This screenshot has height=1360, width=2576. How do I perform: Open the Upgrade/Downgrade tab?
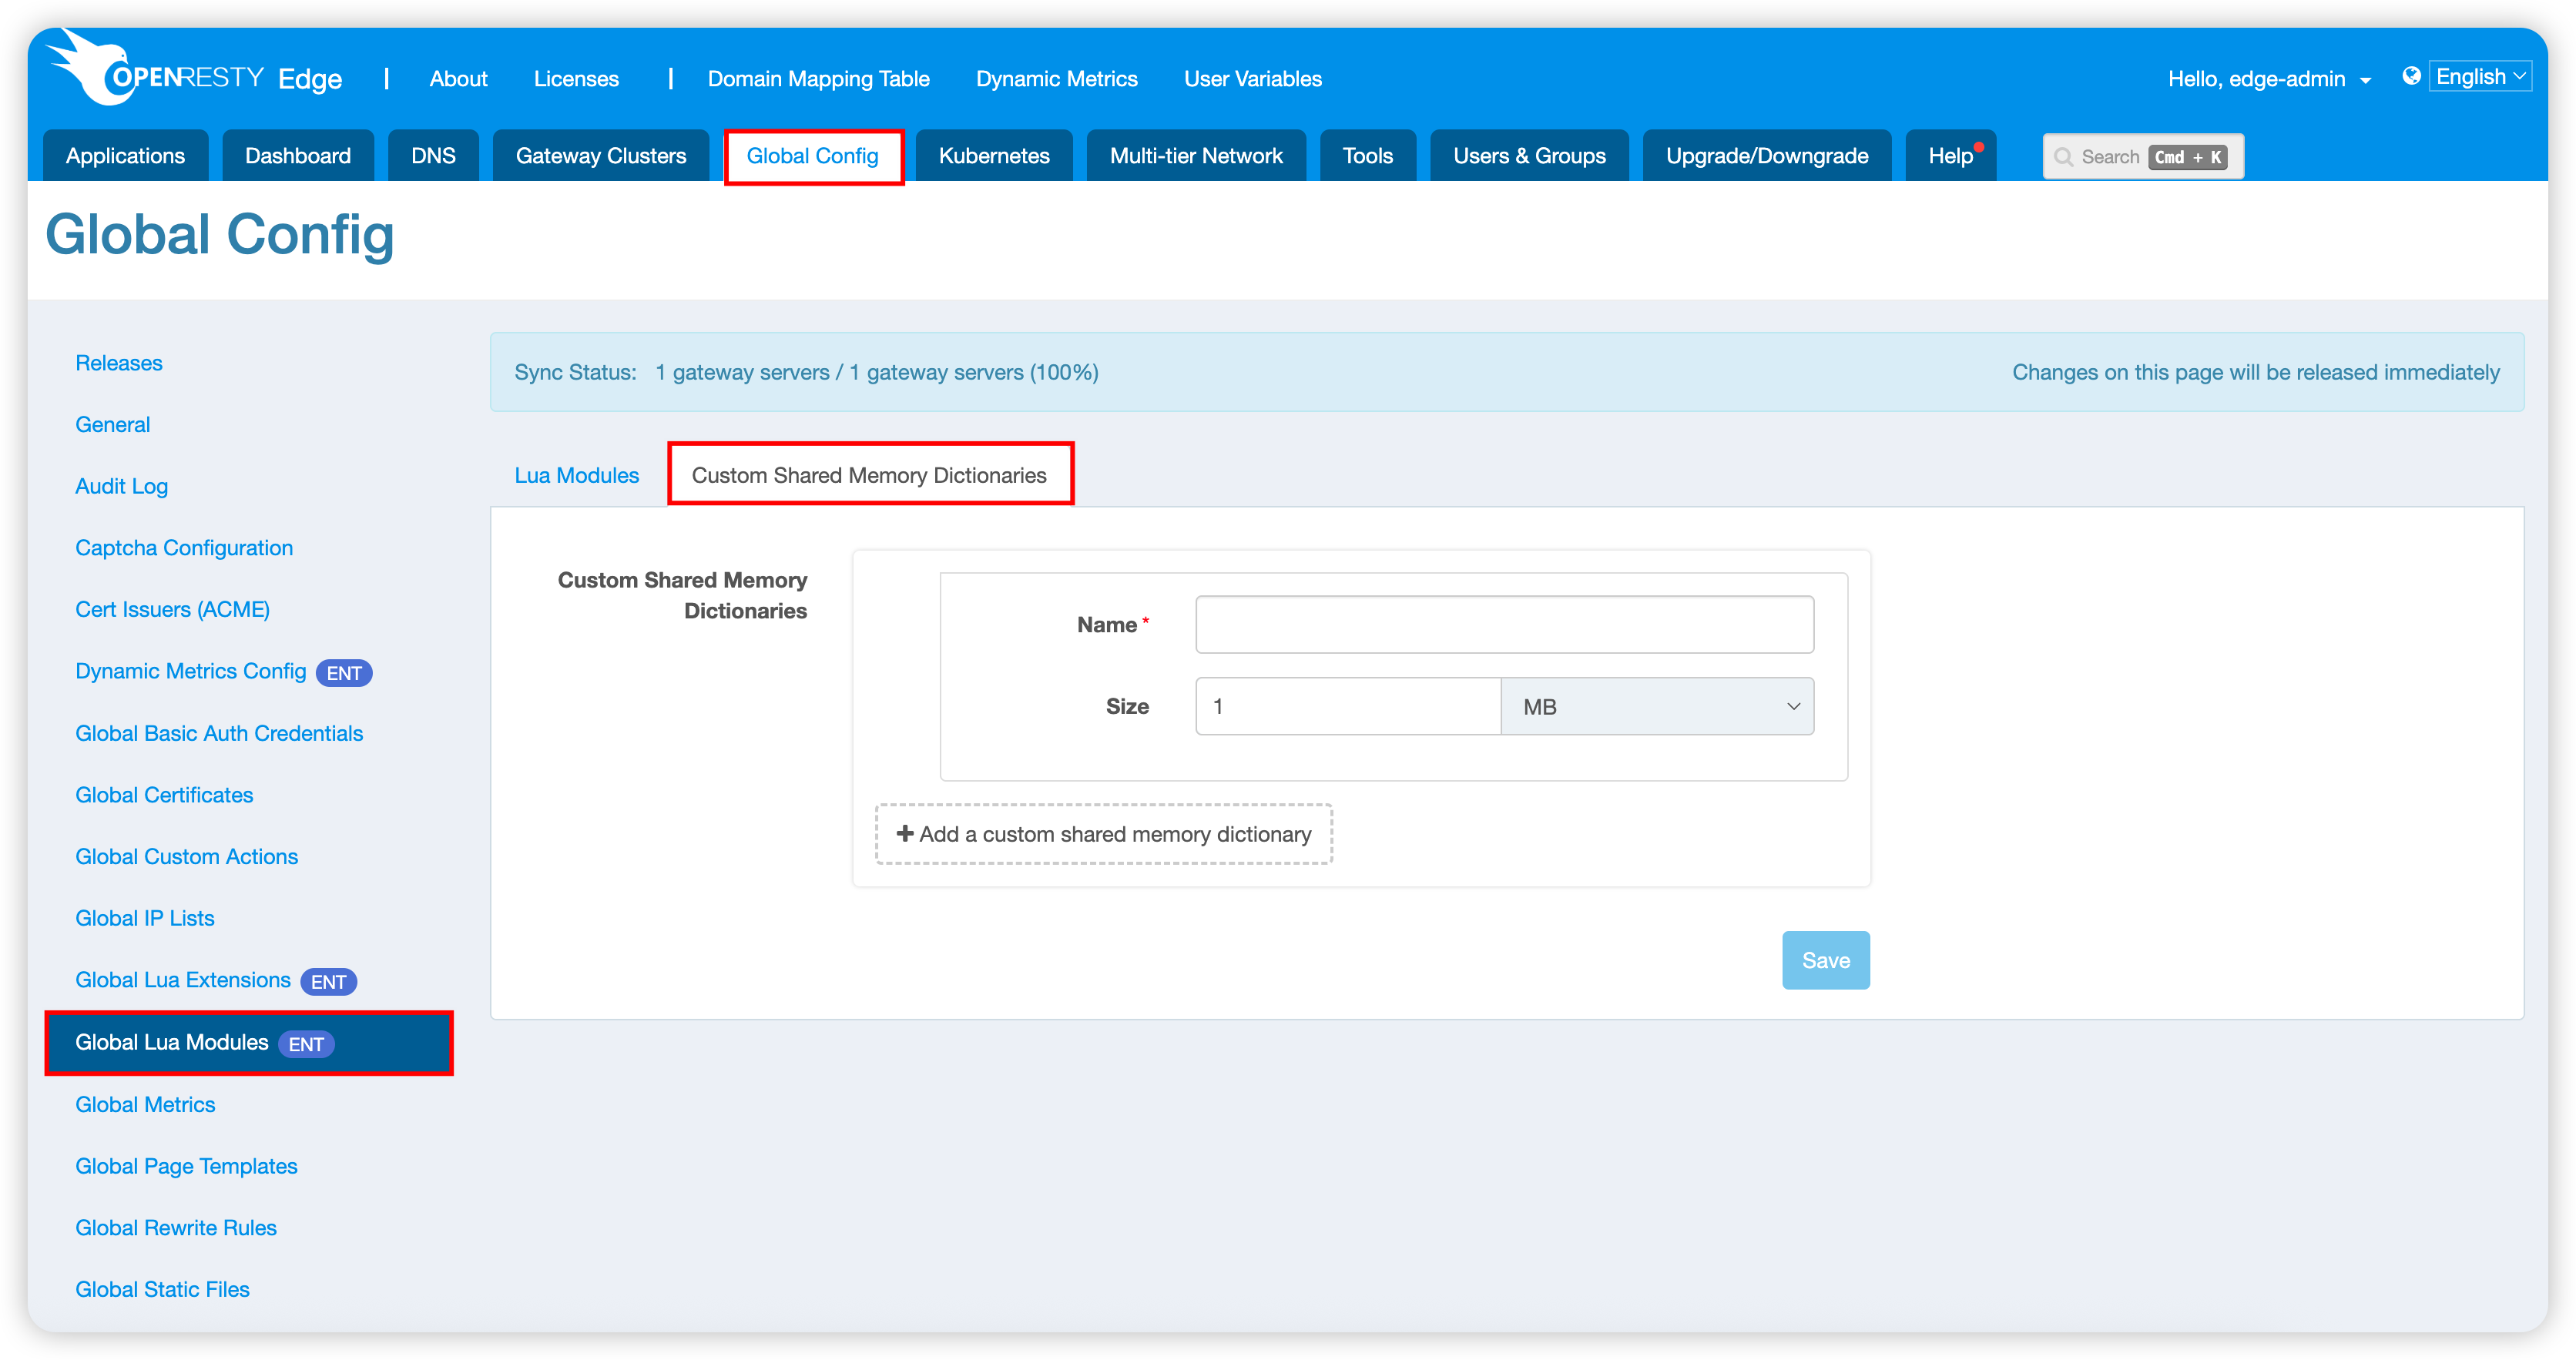click(x=1766, y=156)
